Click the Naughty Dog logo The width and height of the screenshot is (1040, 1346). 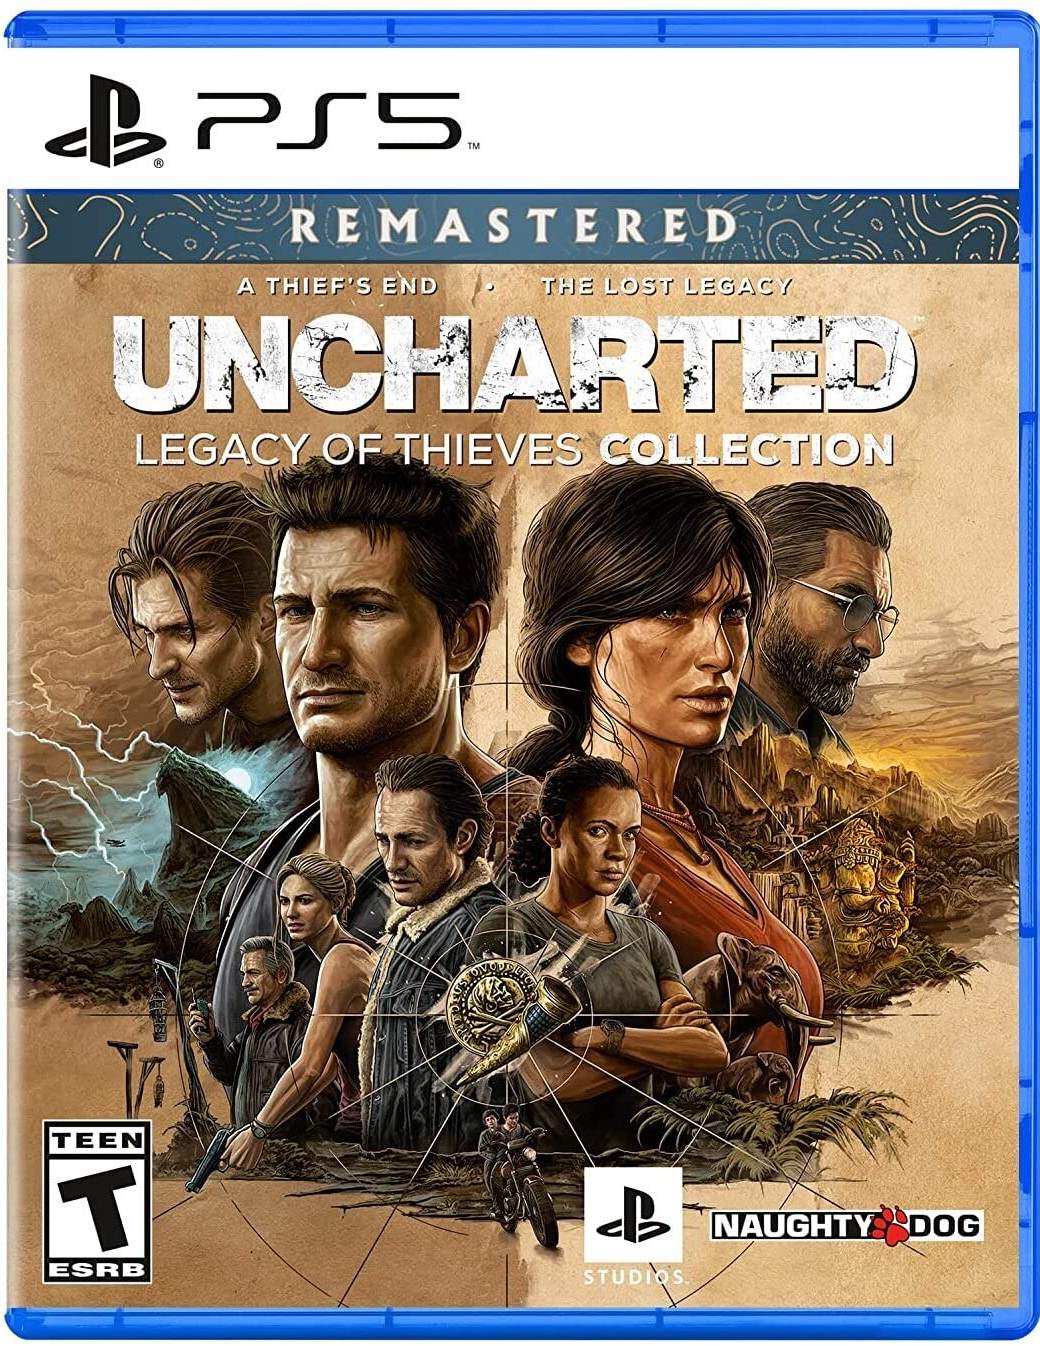coord(847,1225)
